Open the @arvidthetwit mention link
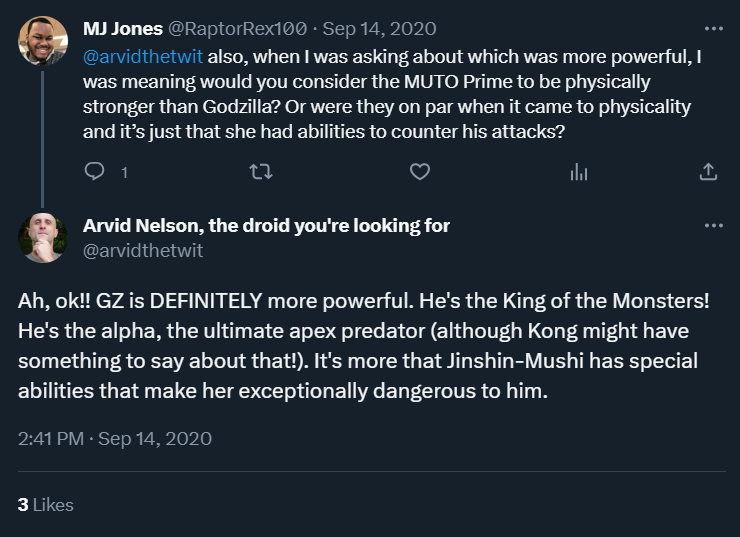740x537 pixels. tap(143, 58)
